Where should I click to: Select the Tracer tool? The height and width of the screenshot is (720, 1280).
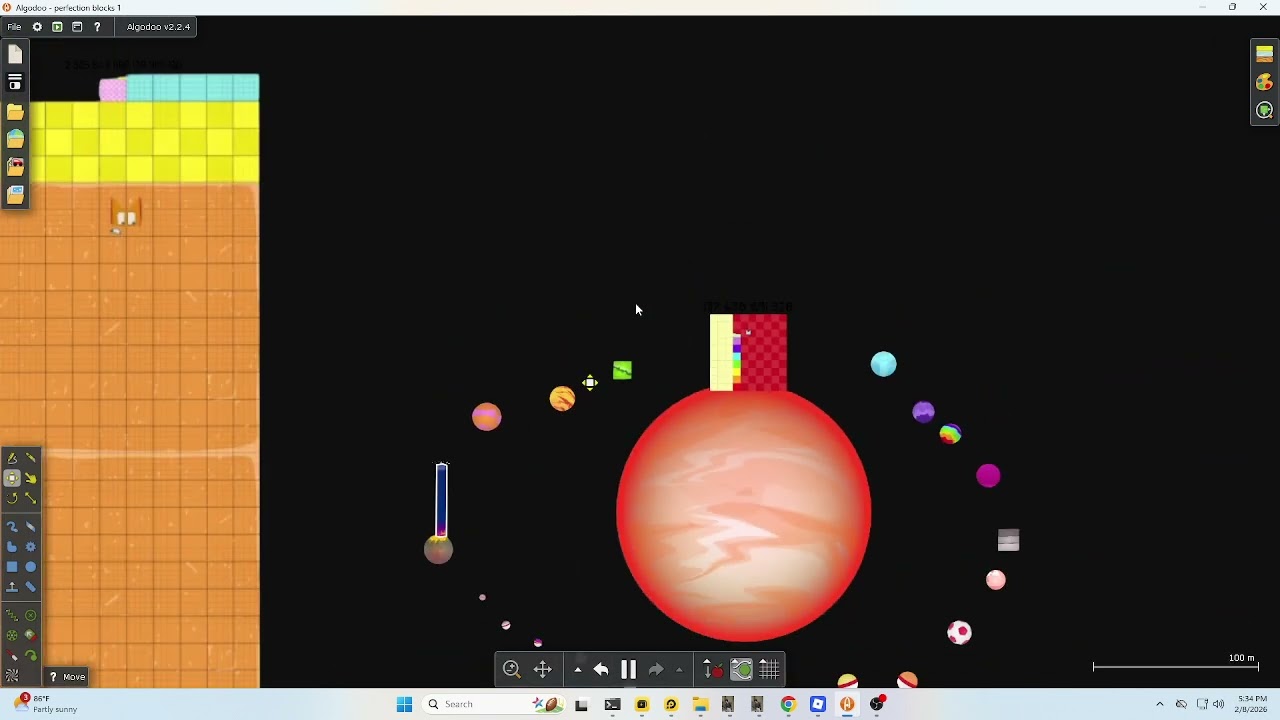(31, 656)
